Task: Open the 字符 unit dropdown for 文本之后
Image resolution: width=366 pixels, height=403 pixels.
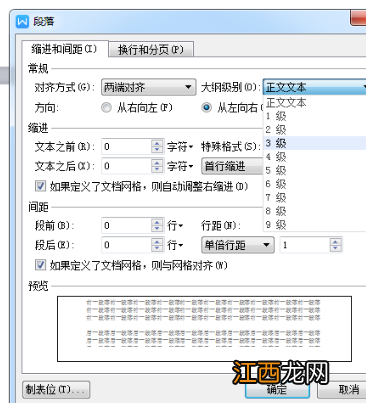Action: click(180, 166)
